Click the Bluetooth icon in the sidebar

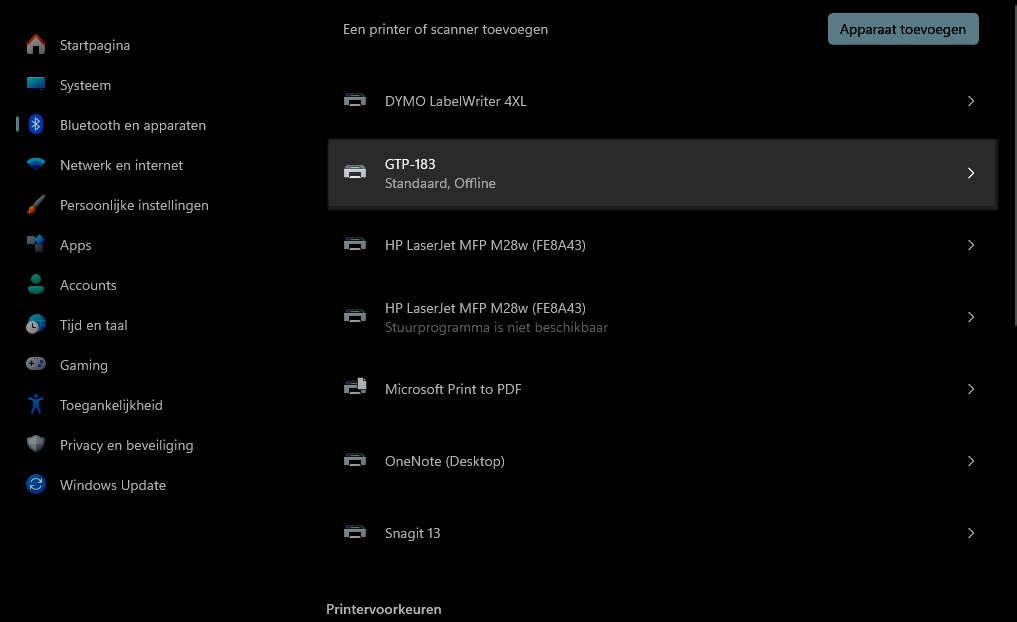tap(36, 125)
